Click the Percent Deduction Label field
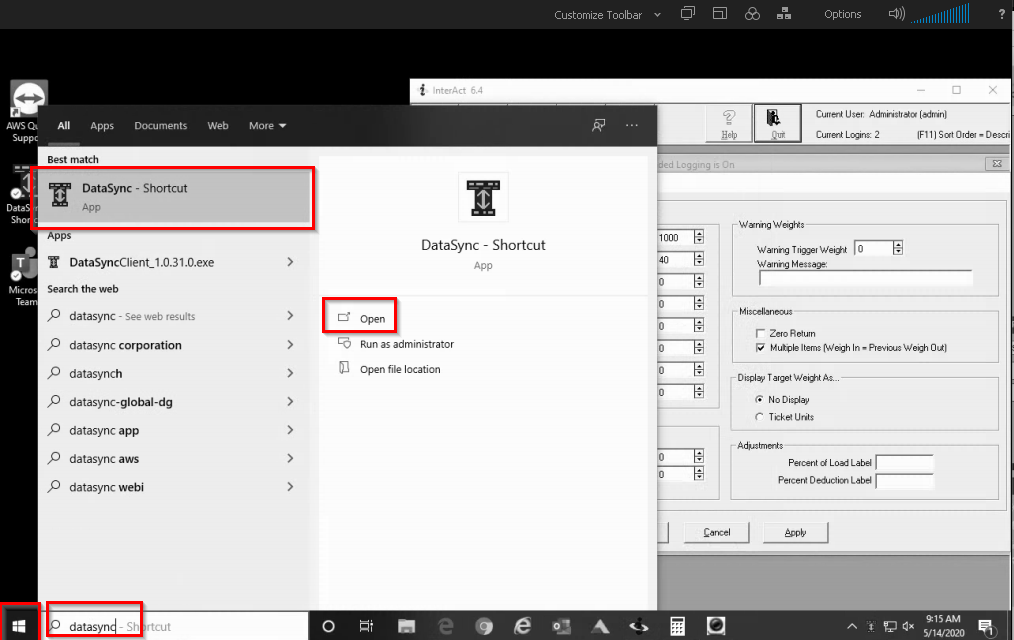Viewport: 1014px width, 640px height. tap(904, 480)
